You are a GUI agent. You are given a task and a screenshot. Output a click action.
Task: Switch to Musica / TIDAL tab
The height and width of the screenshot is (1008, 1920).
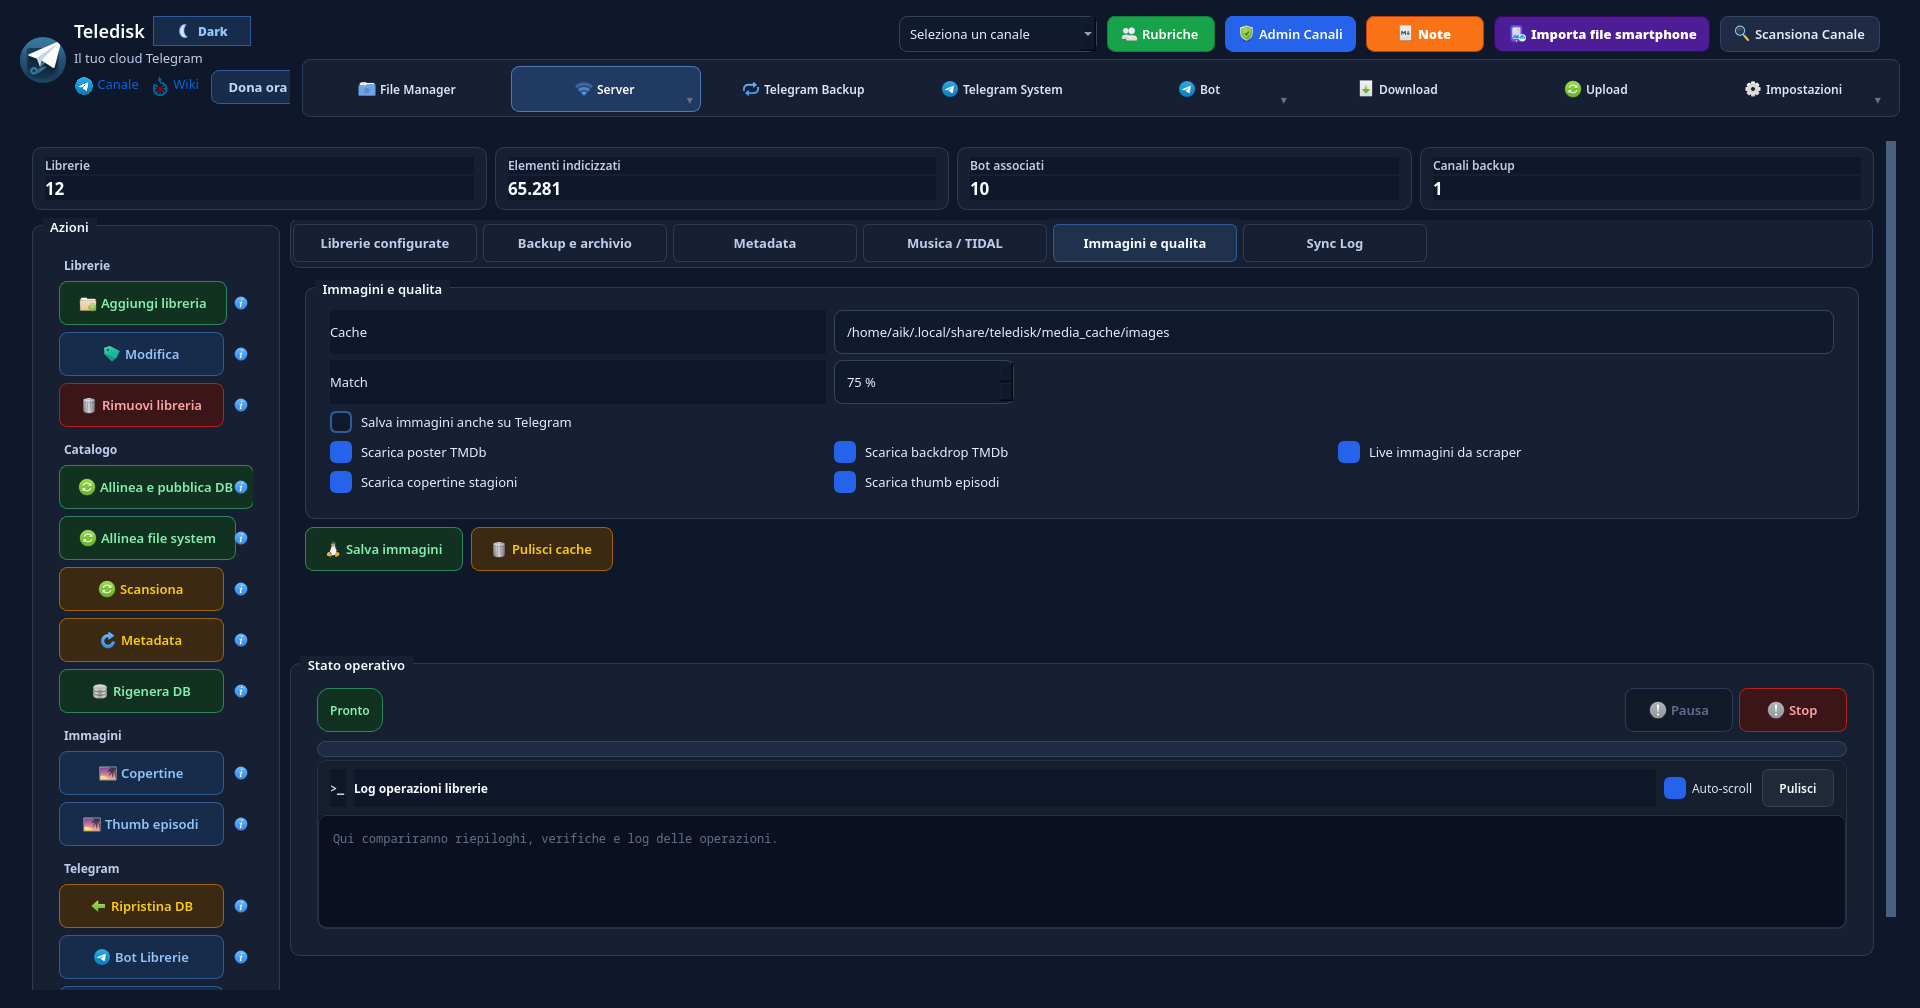click(955, 243)
